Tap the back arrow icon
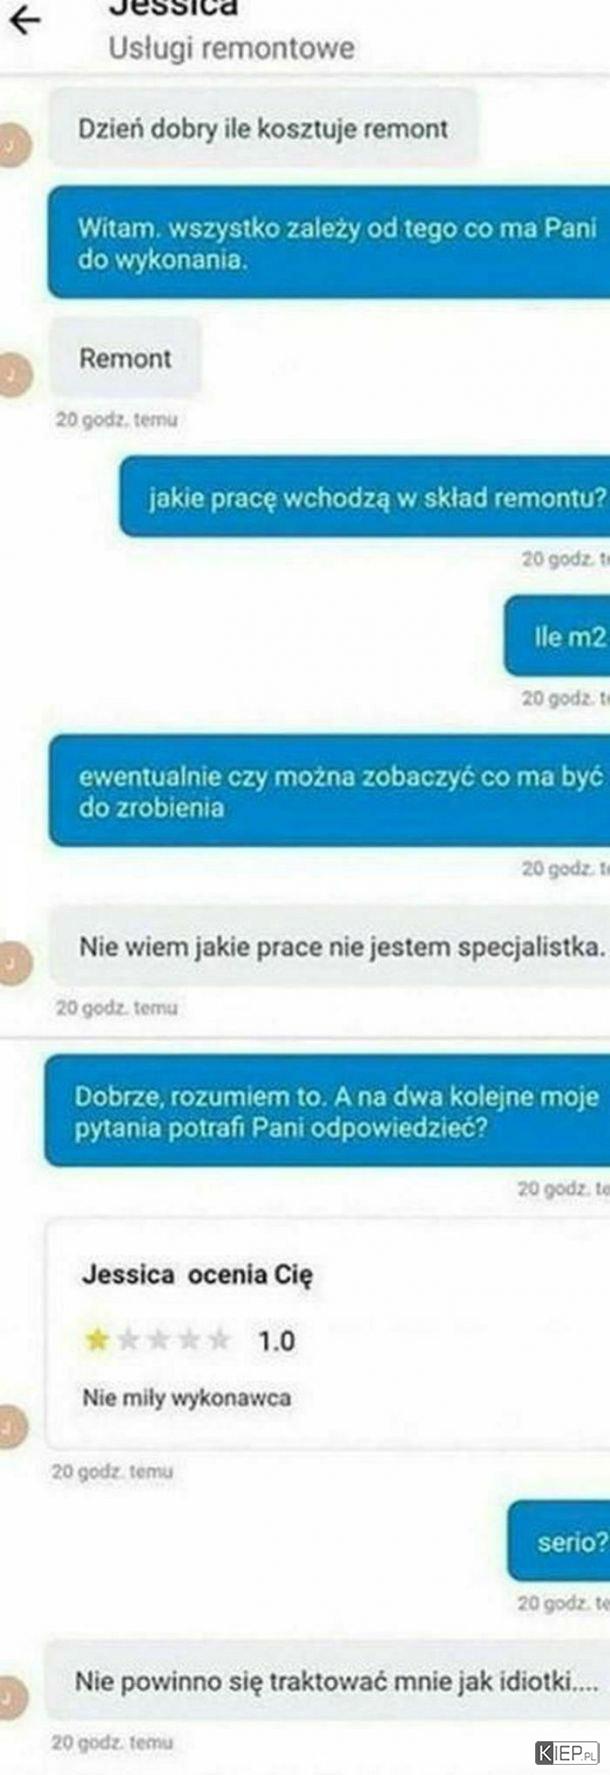The image size is (610, 1775). click(25, 19)
